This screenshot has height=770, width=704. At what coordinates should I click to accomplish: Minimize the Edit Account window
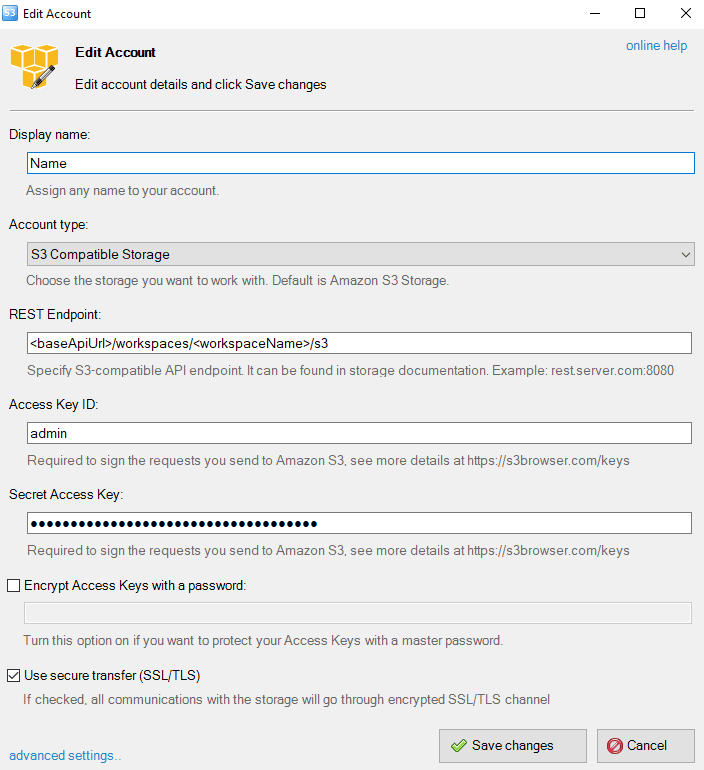coord(595,14)
